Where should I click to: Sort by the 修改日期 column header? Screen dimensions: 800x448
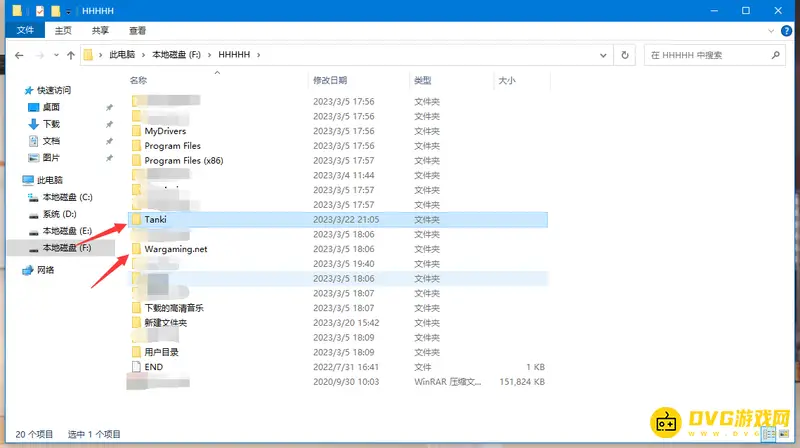330,80
